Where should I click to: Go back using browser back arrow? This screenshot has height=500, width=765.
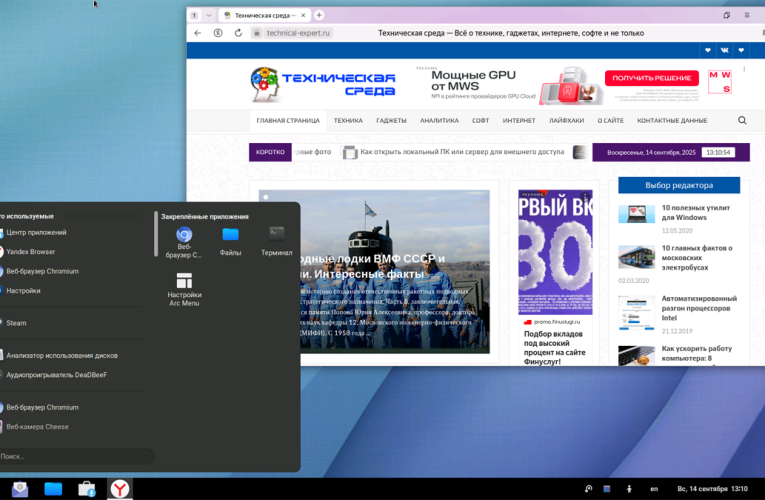(x=198, y=33)
